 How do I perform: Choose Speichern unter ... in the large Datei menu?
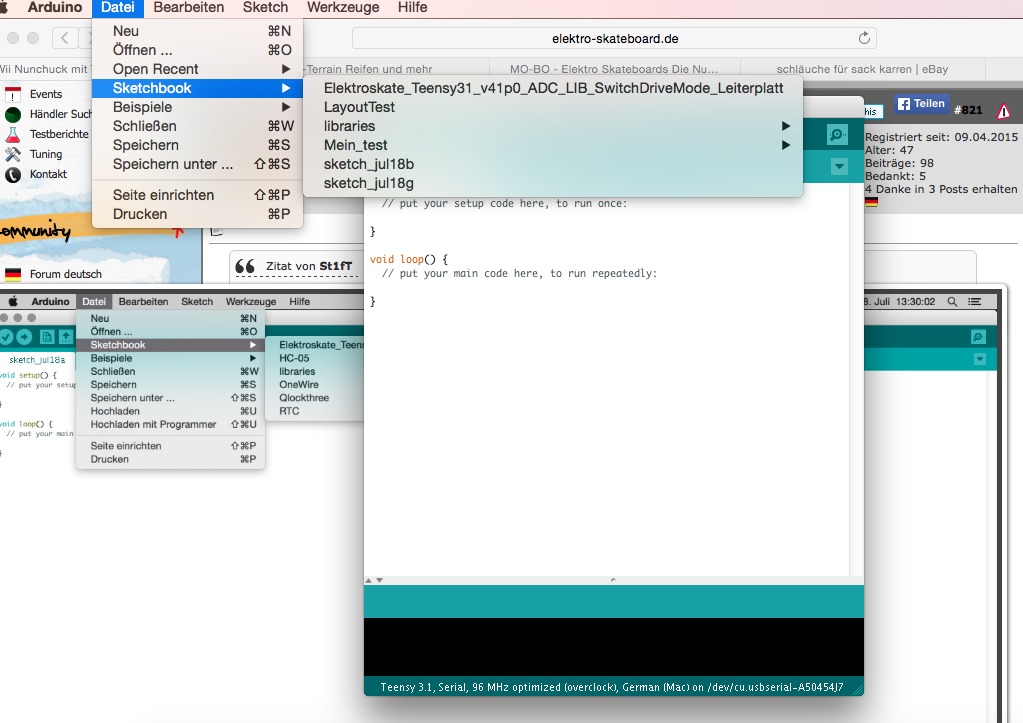point(197,164)
